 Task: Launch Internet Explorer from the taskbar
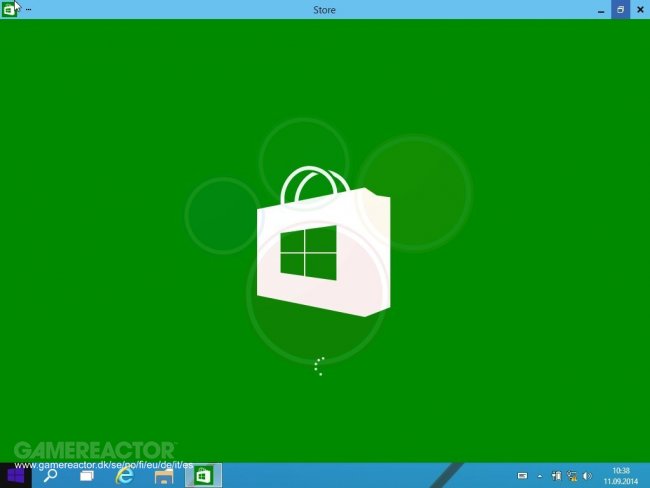[125, 476]
